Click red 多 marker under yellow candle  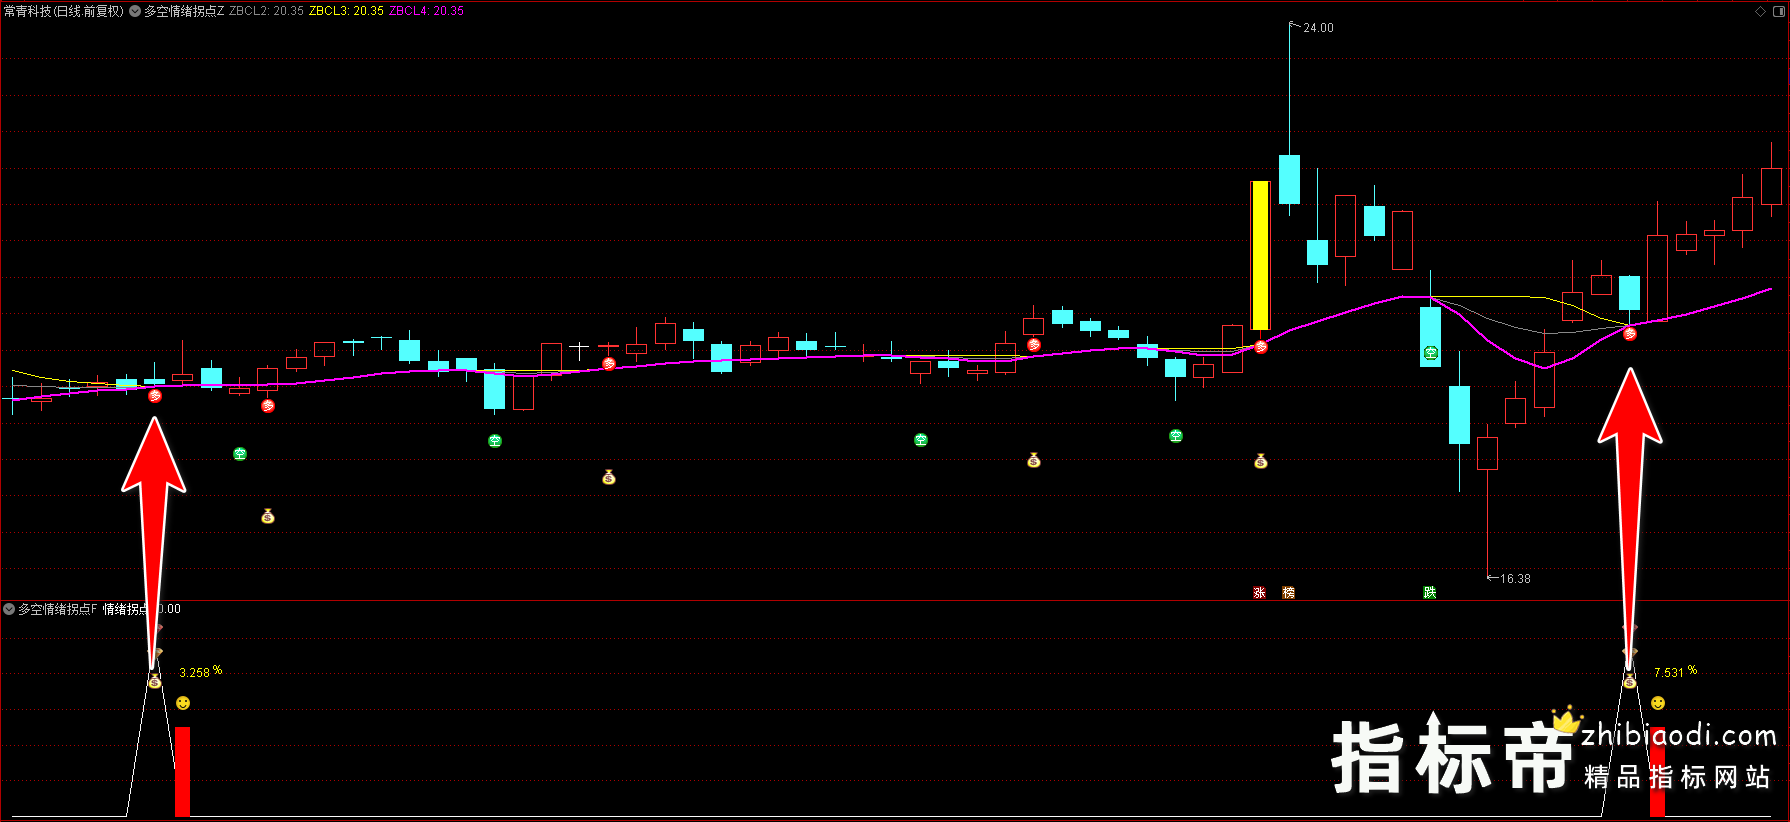coord(1261,347)
